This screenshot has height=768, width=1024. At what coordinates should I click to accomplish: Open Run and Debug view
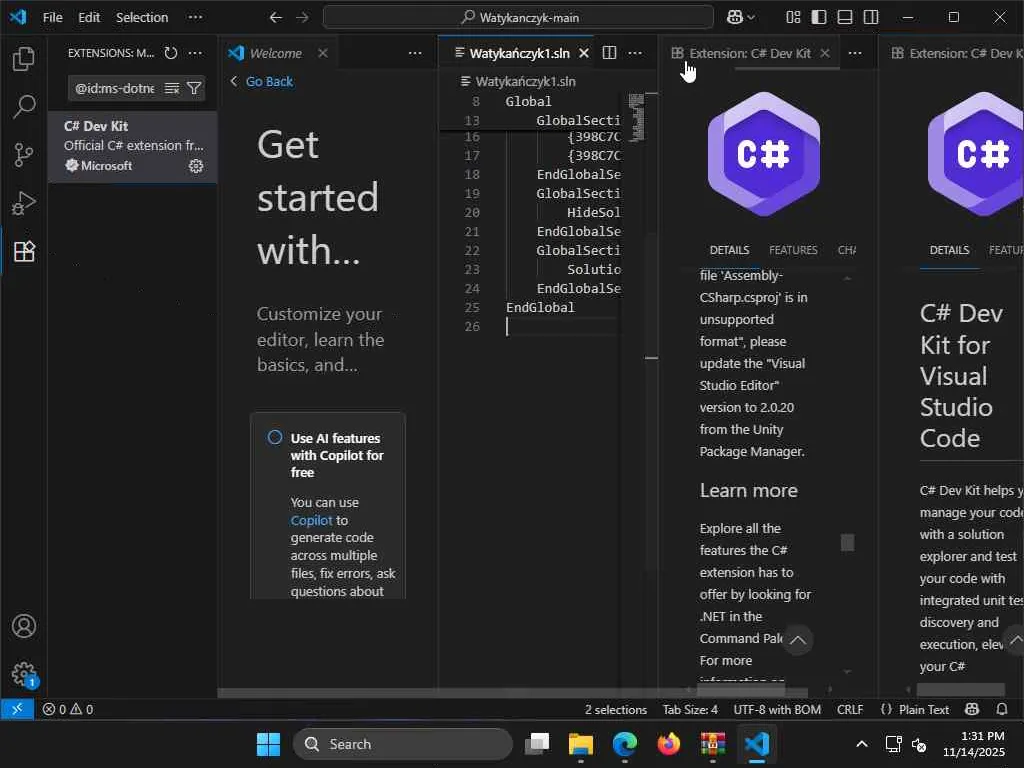24,203
